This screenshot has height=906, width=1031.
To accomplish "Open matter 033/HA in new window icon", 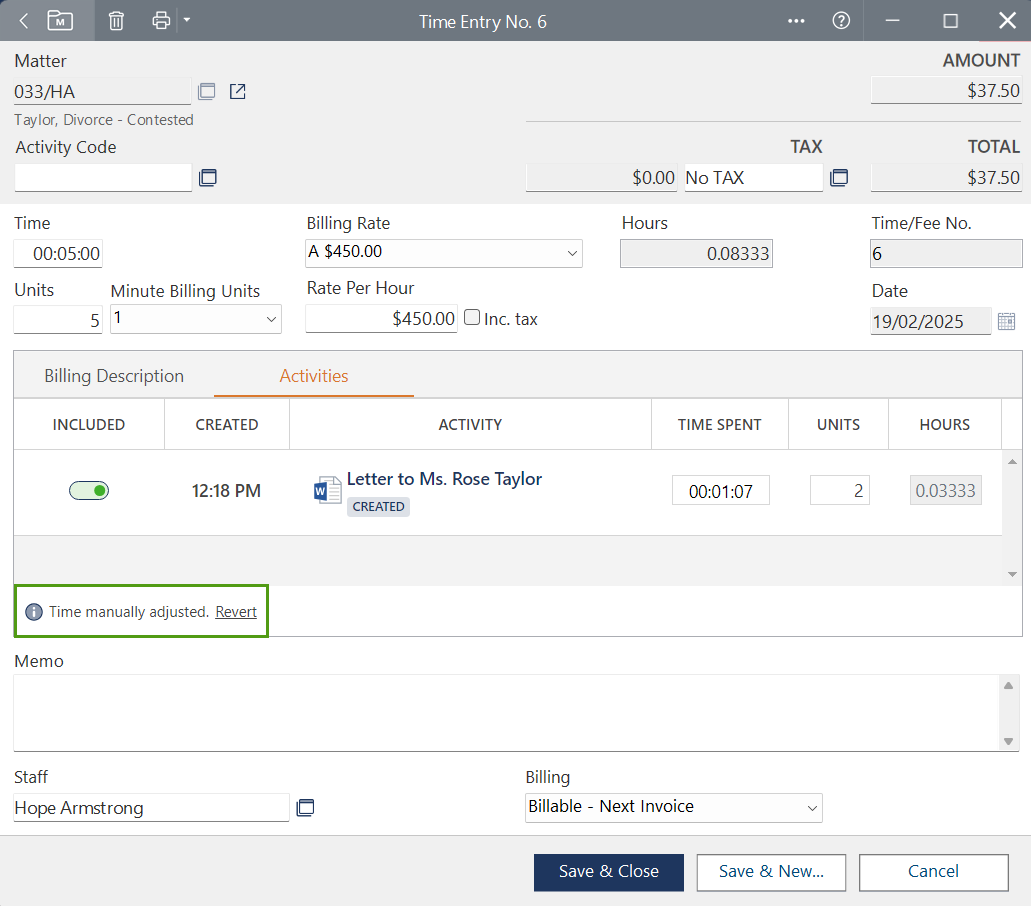I will [x=237, y=92].
